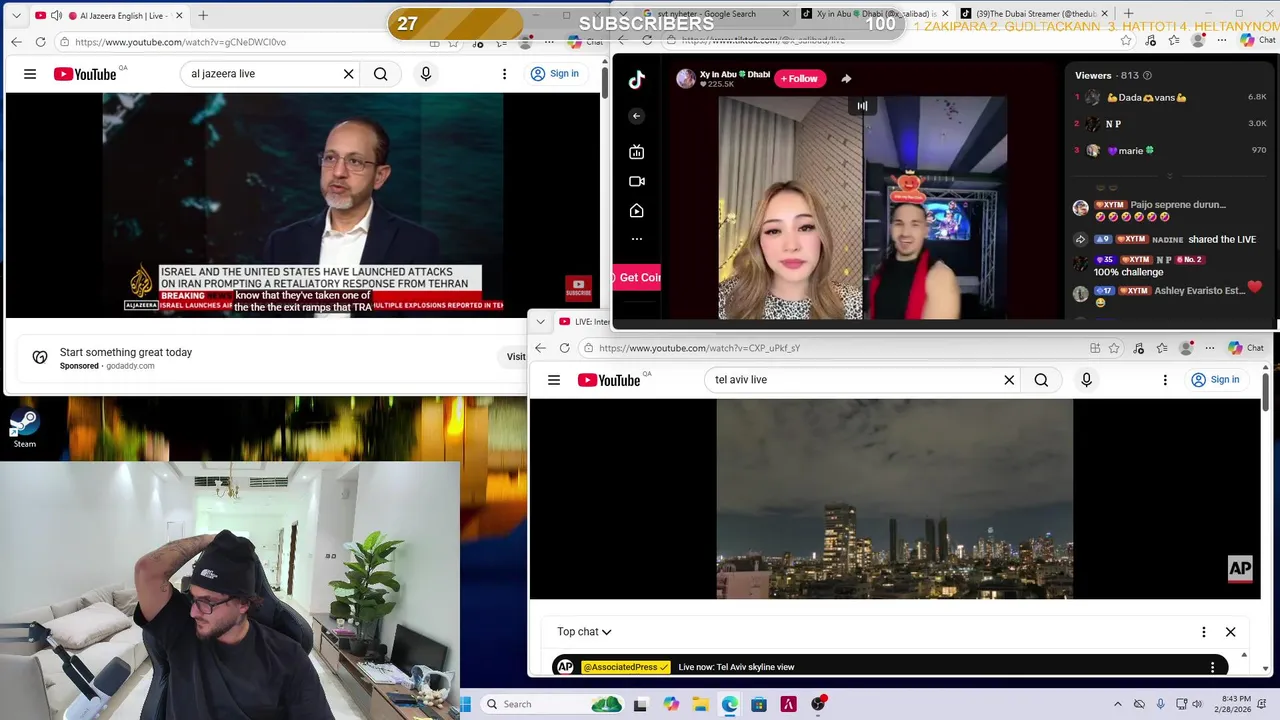Sign in to YouTube in Al Jazeera window
This screenshot has height=720, width=1280.
555,74
